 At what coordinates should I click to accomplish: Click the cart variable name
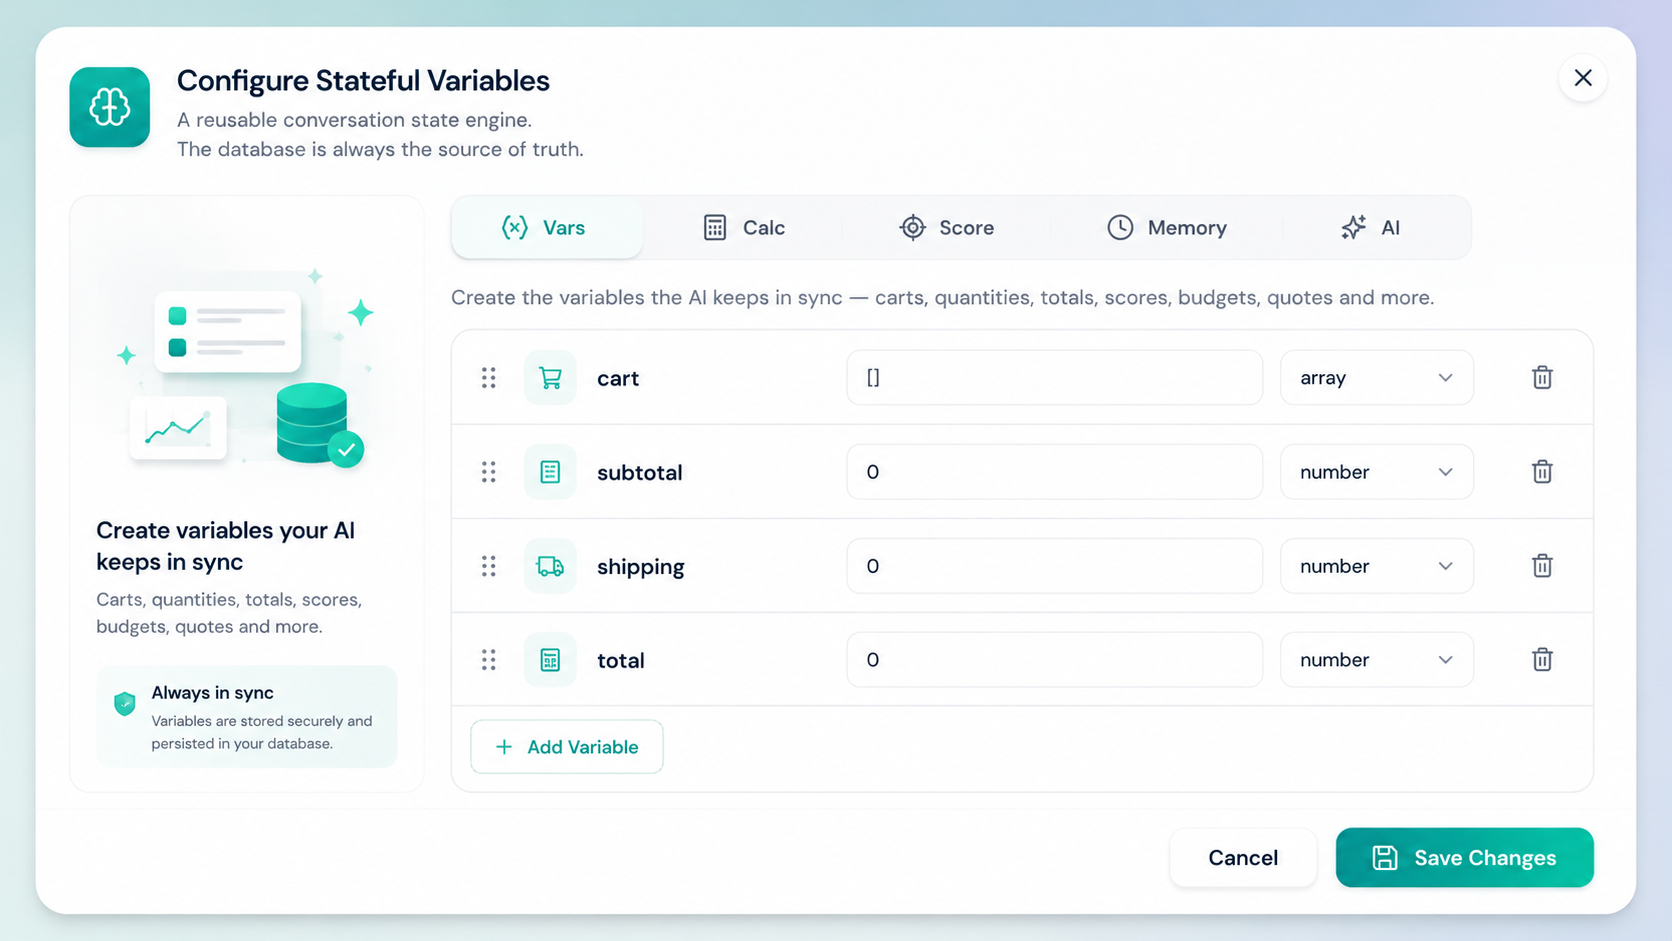coord(618,379)
